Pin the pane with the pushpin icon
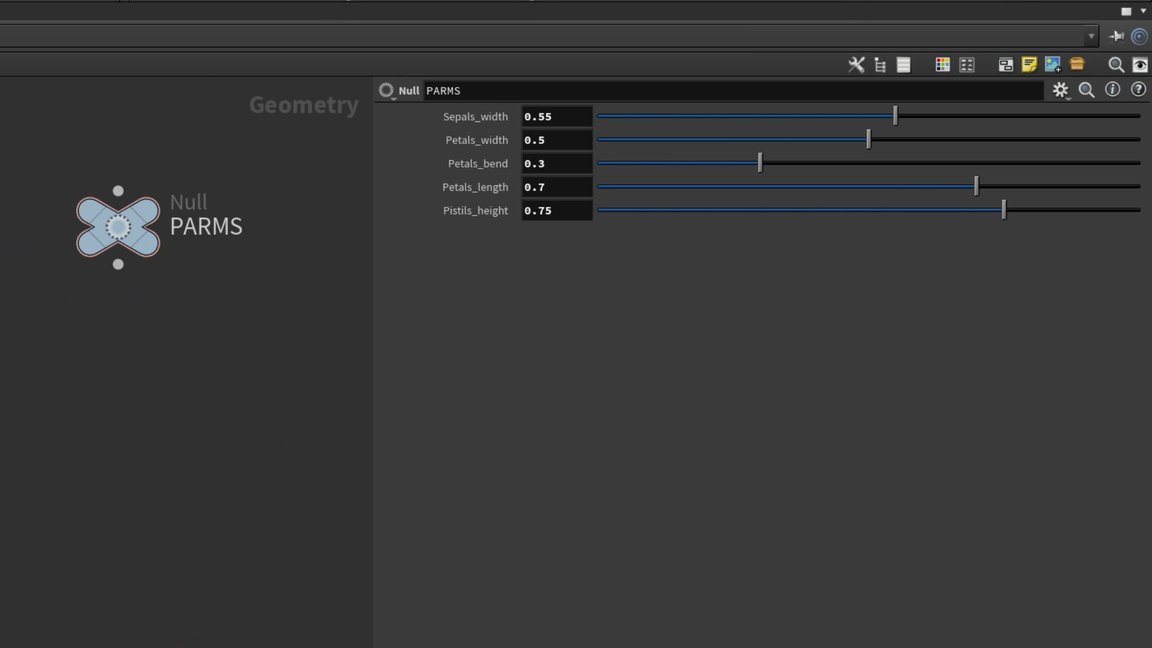Image resolution: width=1152 pixels, height=648 pixels. (1117, 36)
